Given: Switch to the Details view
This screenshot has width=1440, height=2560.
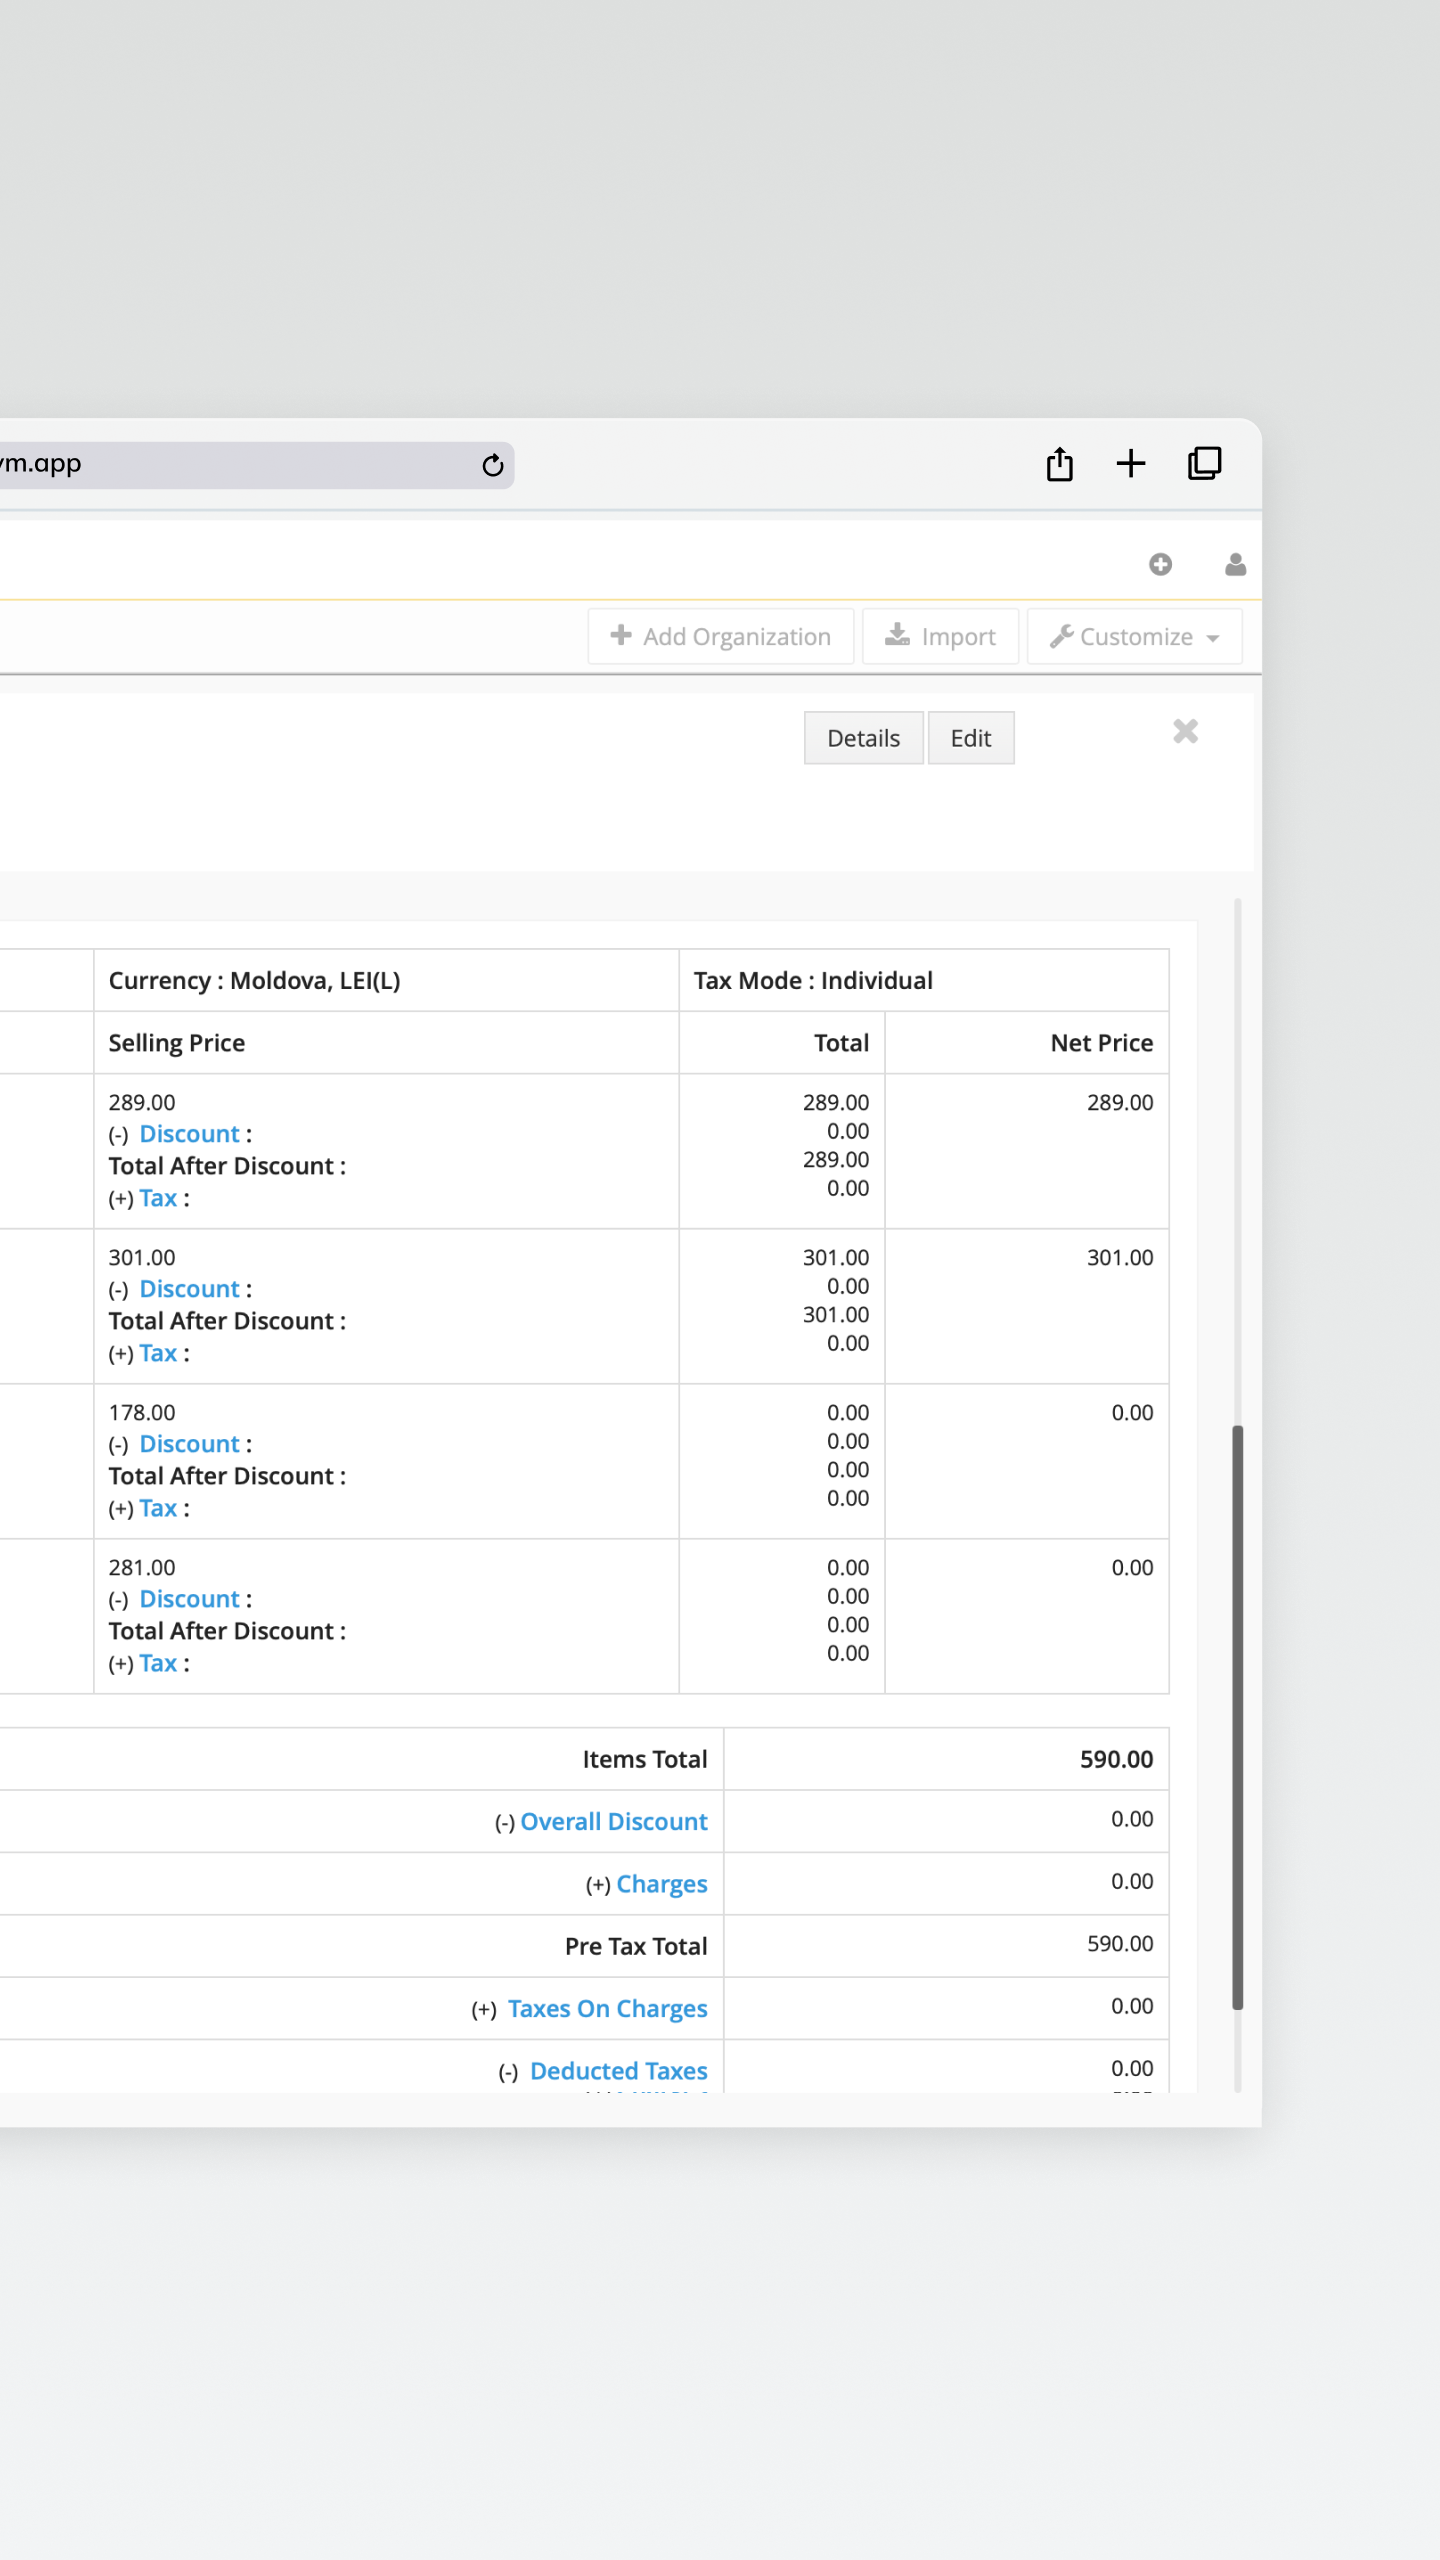Looking at the screenshot, I should pos(863,739).
